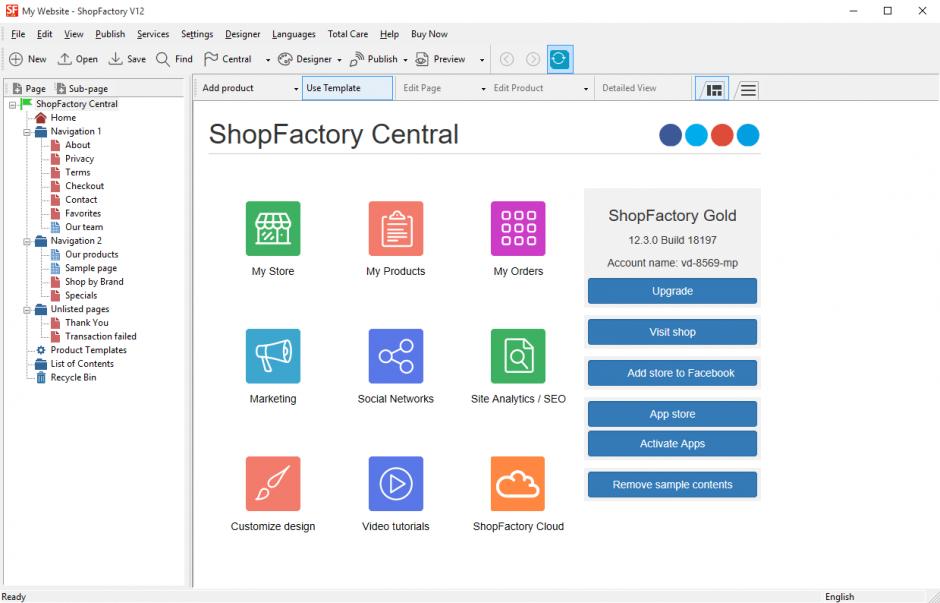Click the Detailed View button

tap(629, 88)
